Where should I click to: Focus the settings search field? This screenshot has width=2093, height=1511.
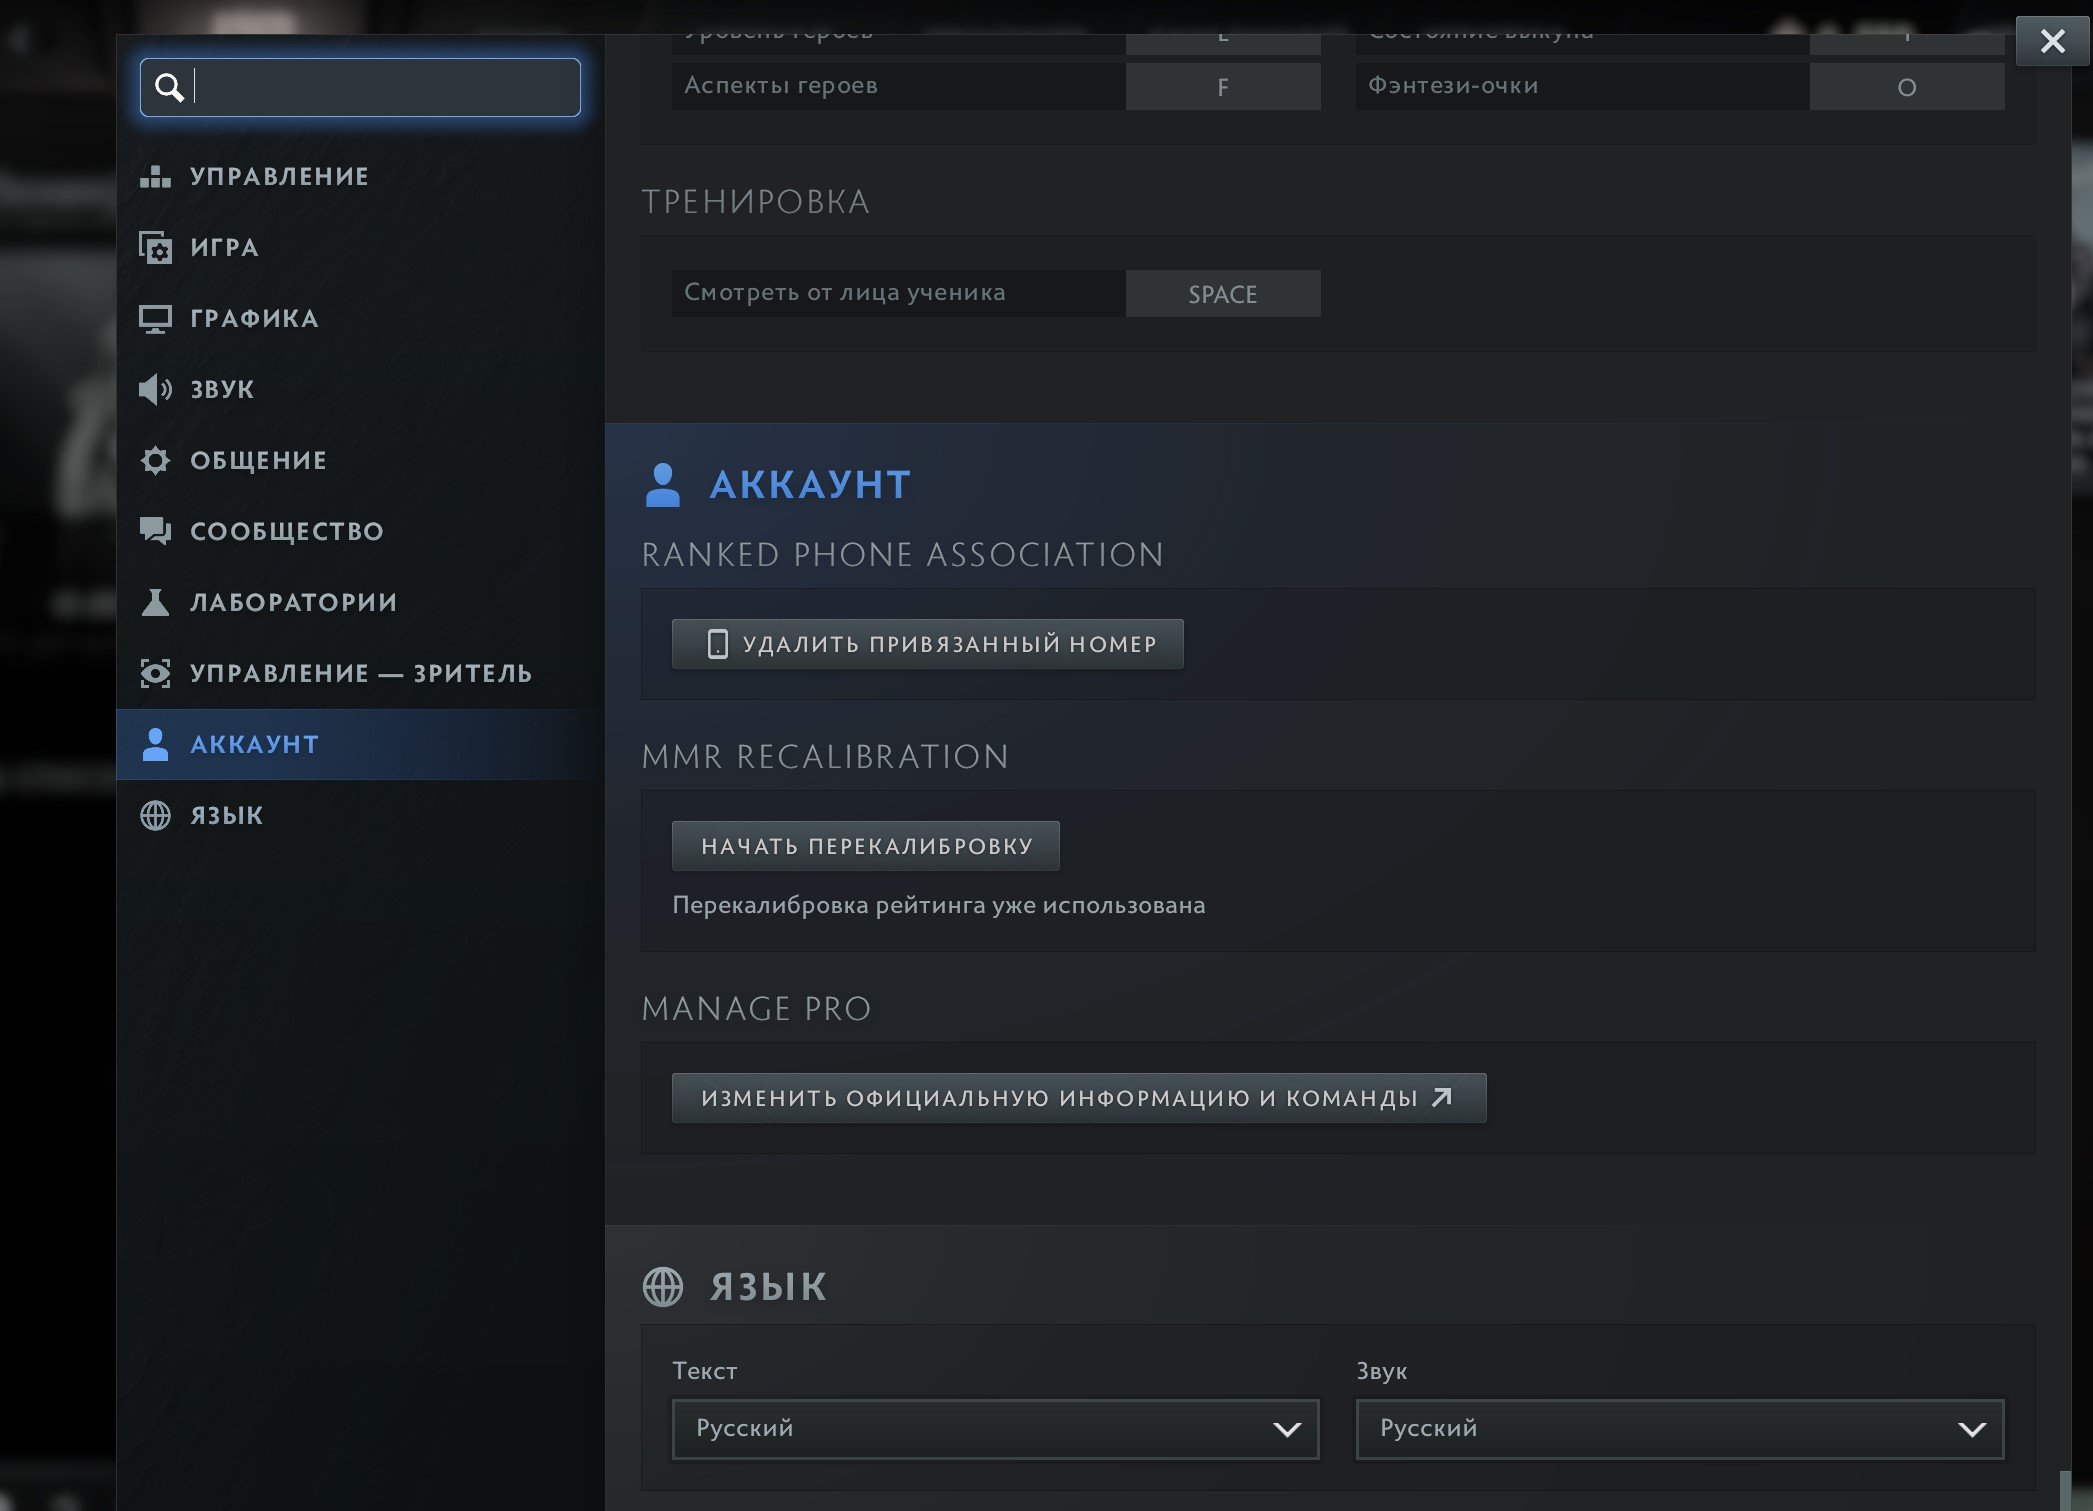tap(360, 87)
